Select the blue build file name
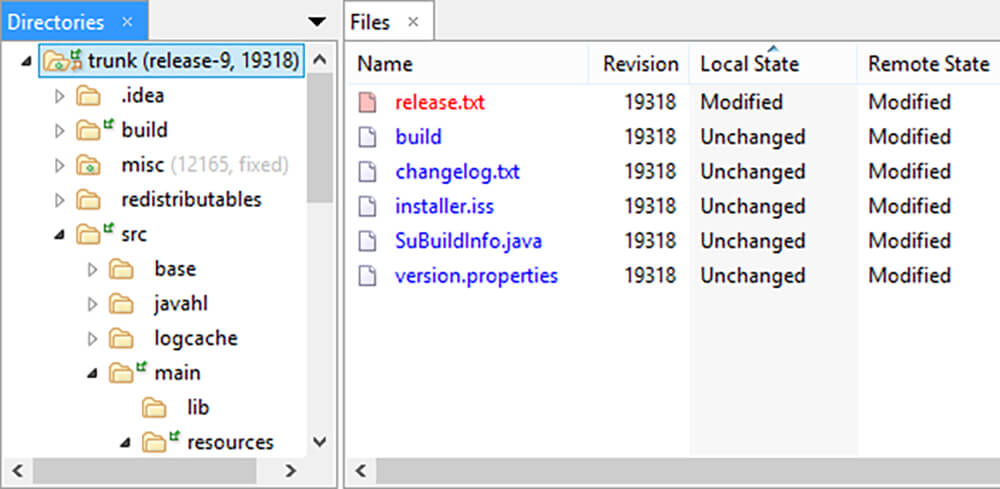Image resolution: width=1000 pixels, height=489 pixels. click(x=418, y=137)
